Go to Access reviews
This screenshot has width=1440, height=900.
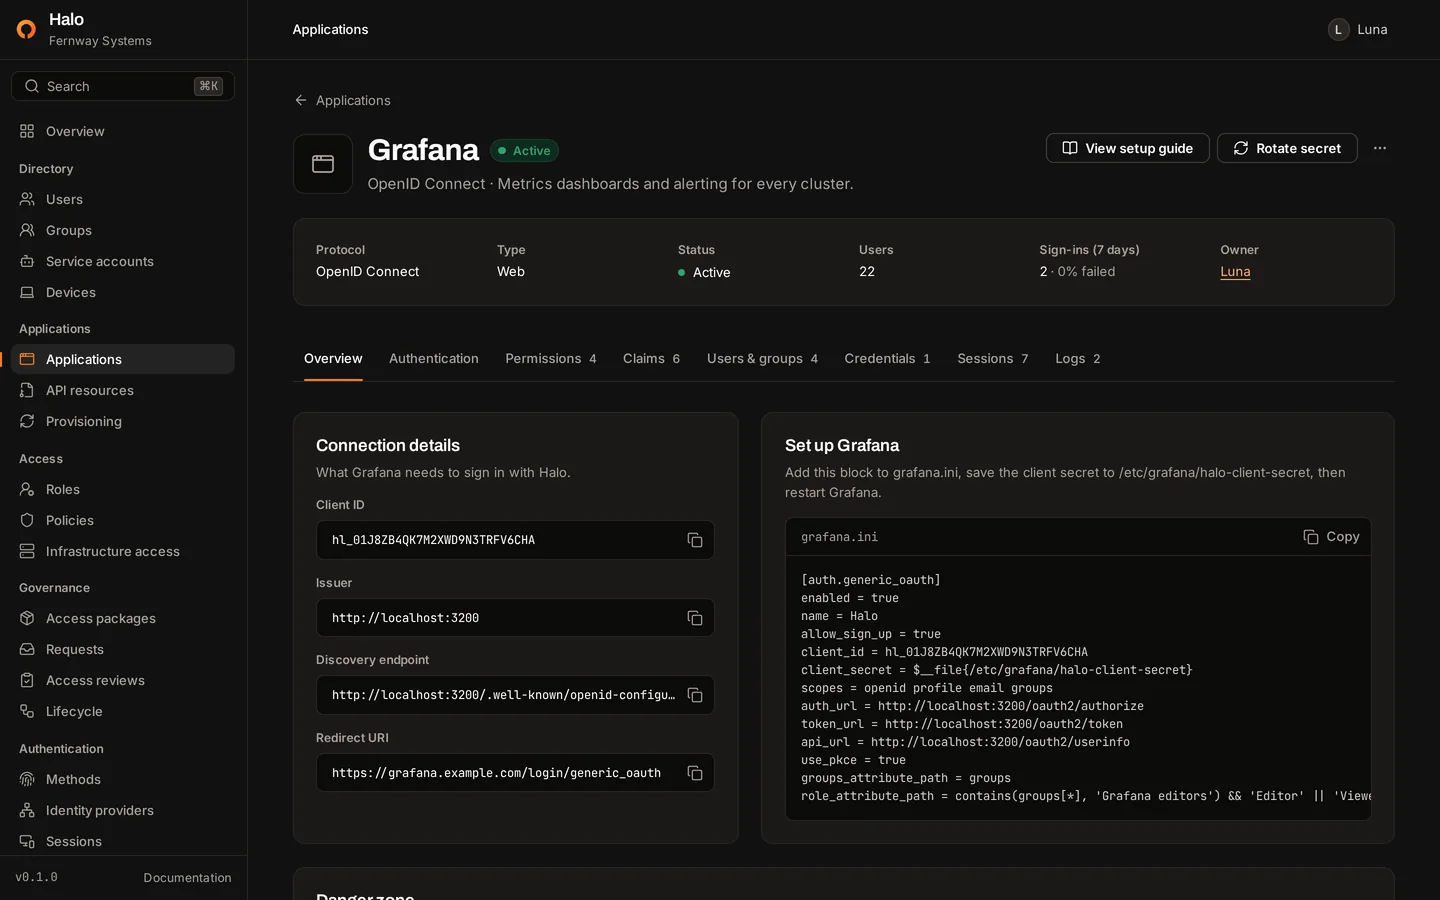tap(123, 680)
